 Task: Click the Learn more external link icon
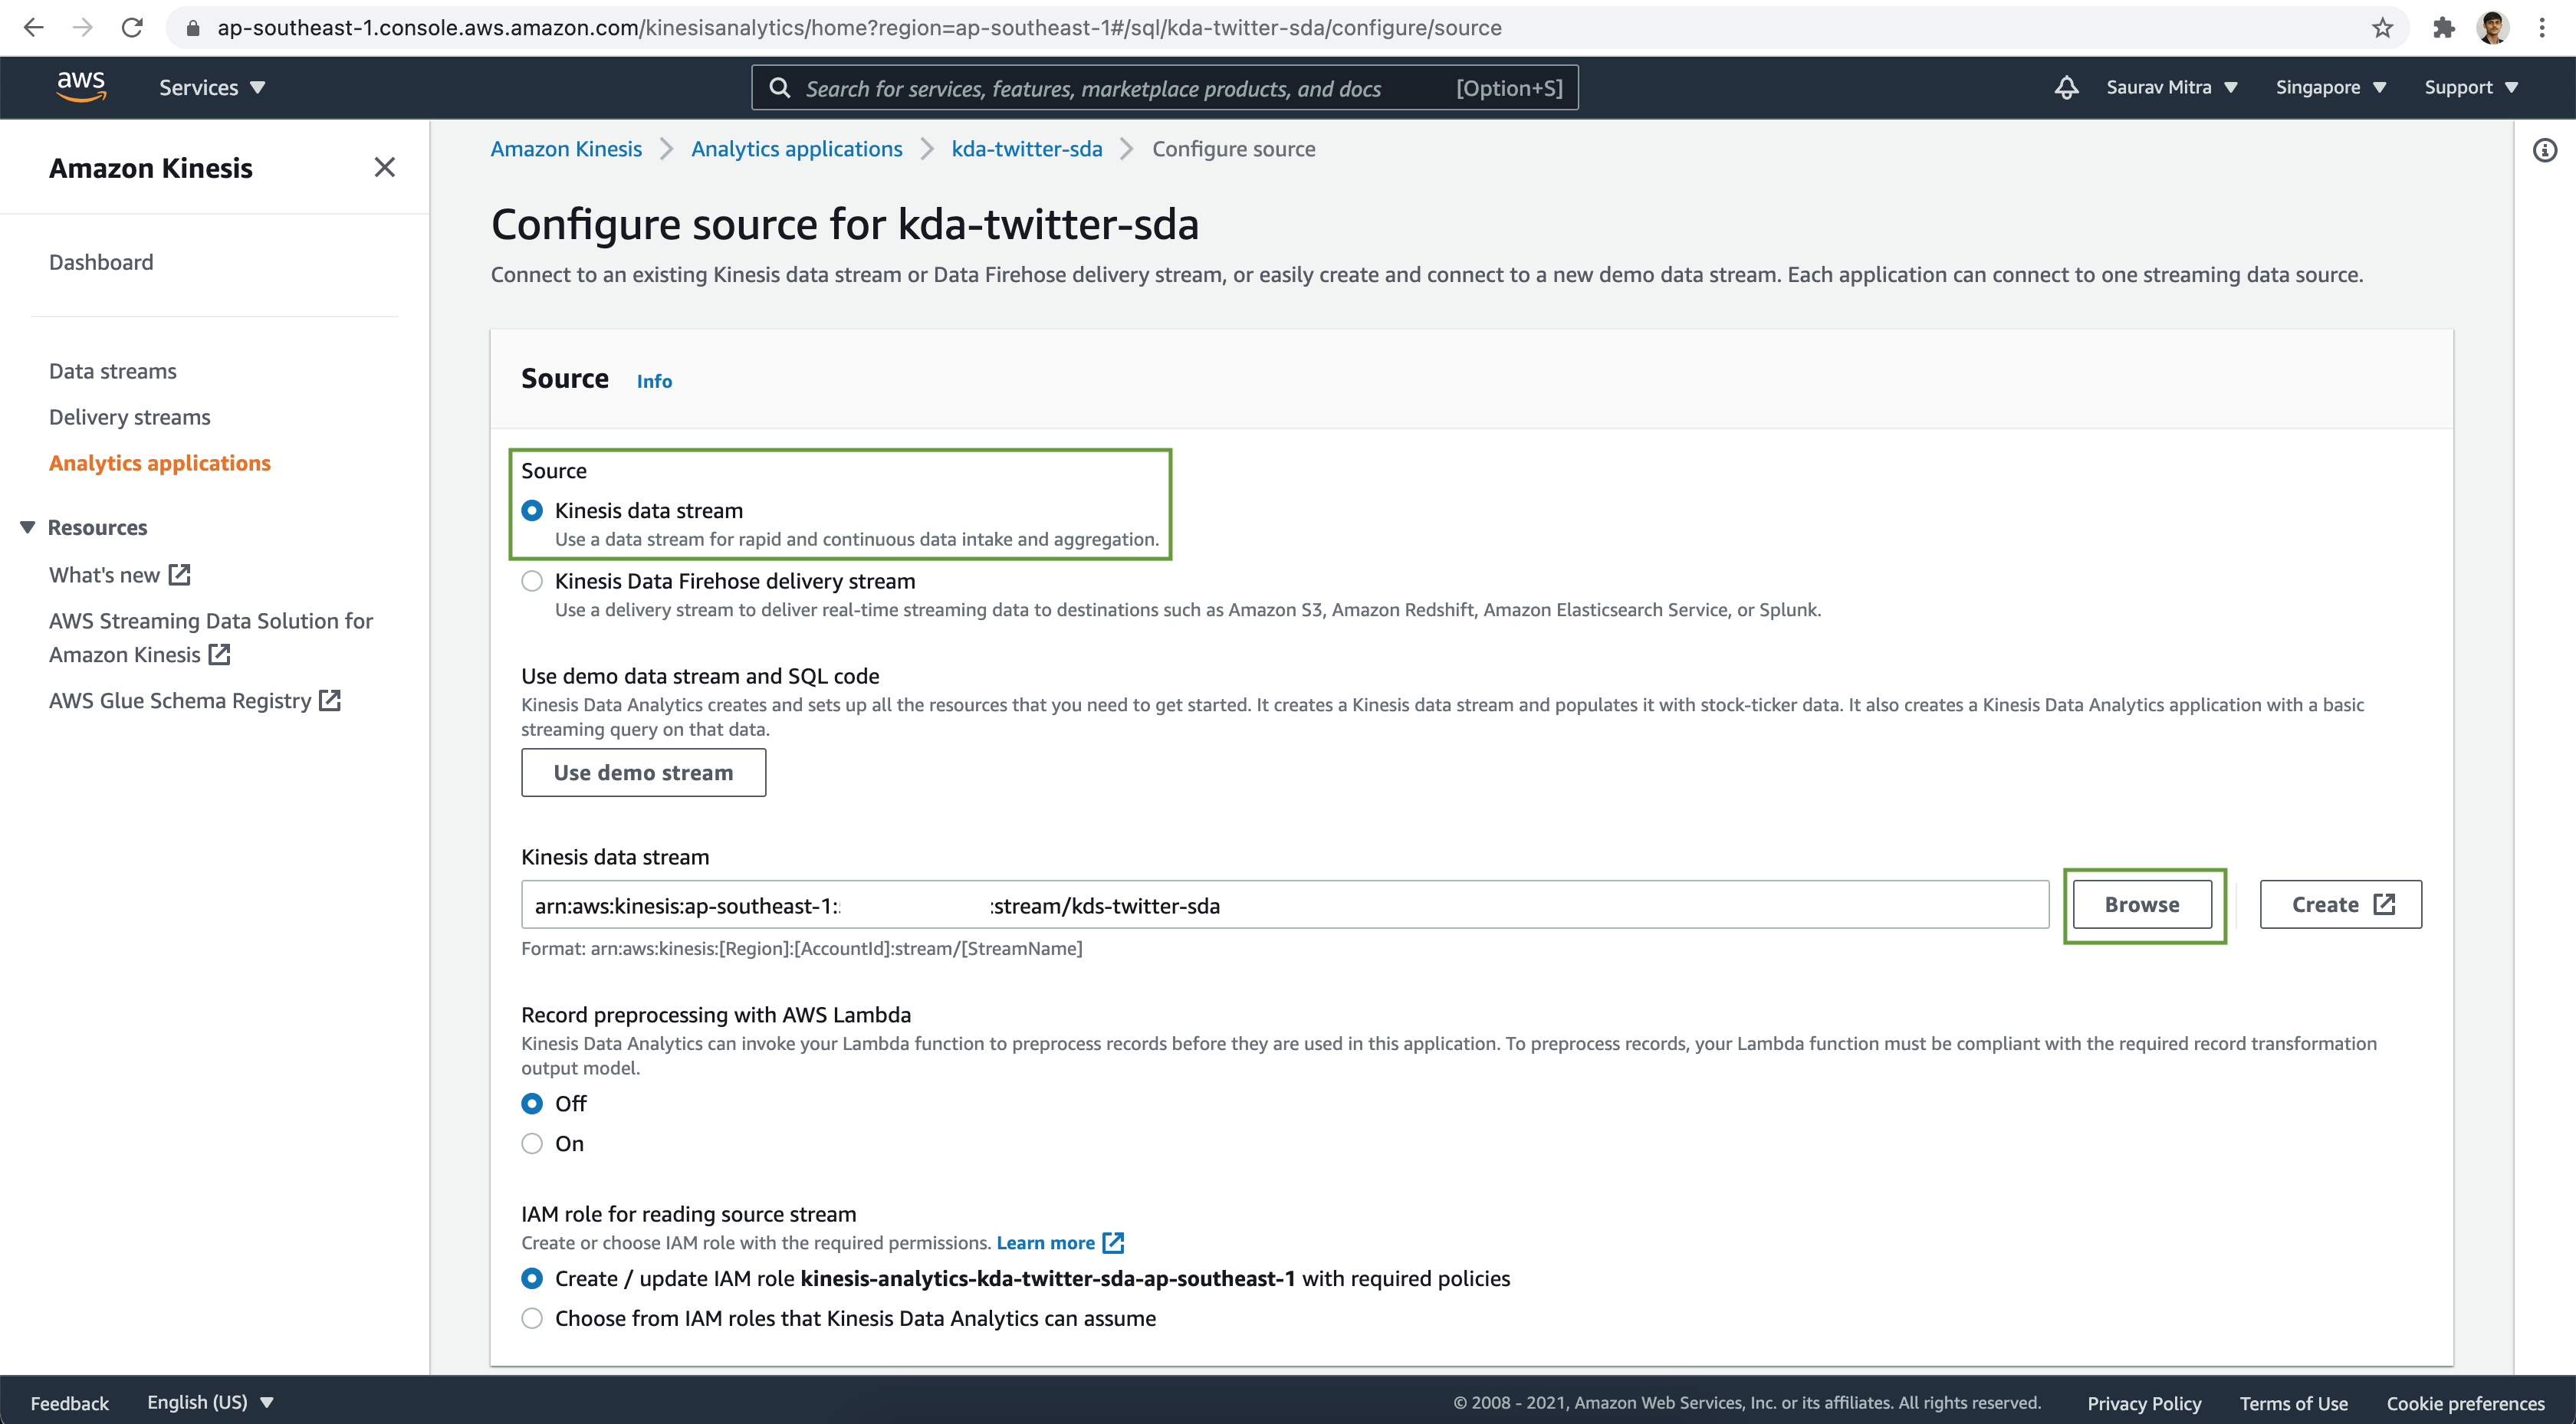tap(1113, 1242)
